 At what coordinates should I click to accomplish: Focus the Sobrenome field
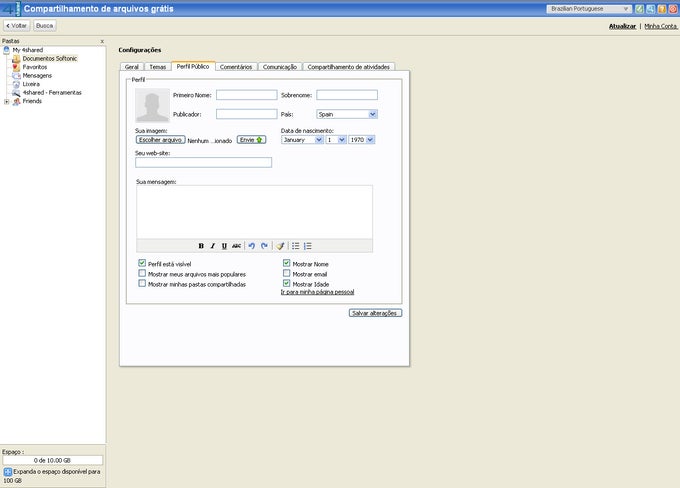347,95
